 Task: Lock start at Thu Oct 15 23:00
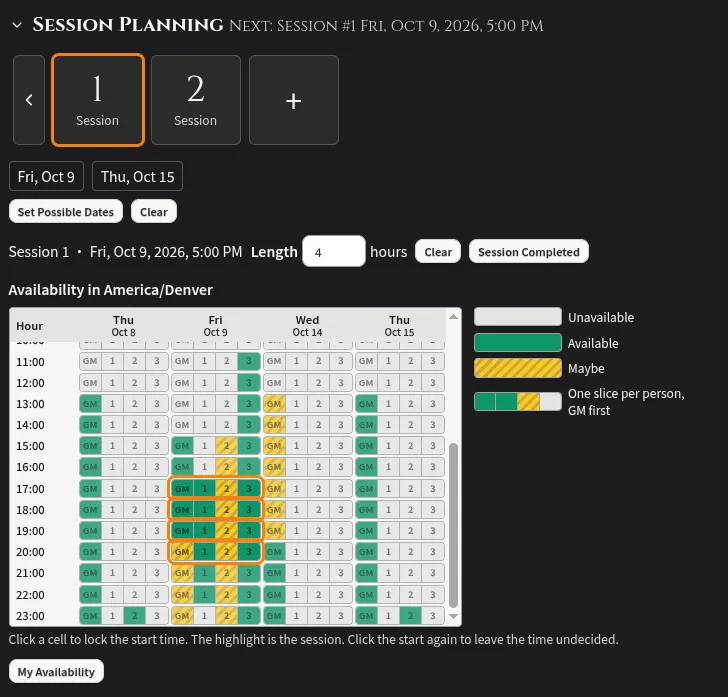[399, 616]
